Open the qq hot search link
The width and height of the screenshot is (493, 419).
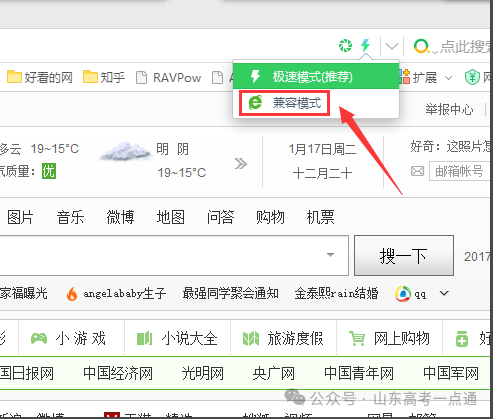[x=420, y=295]
